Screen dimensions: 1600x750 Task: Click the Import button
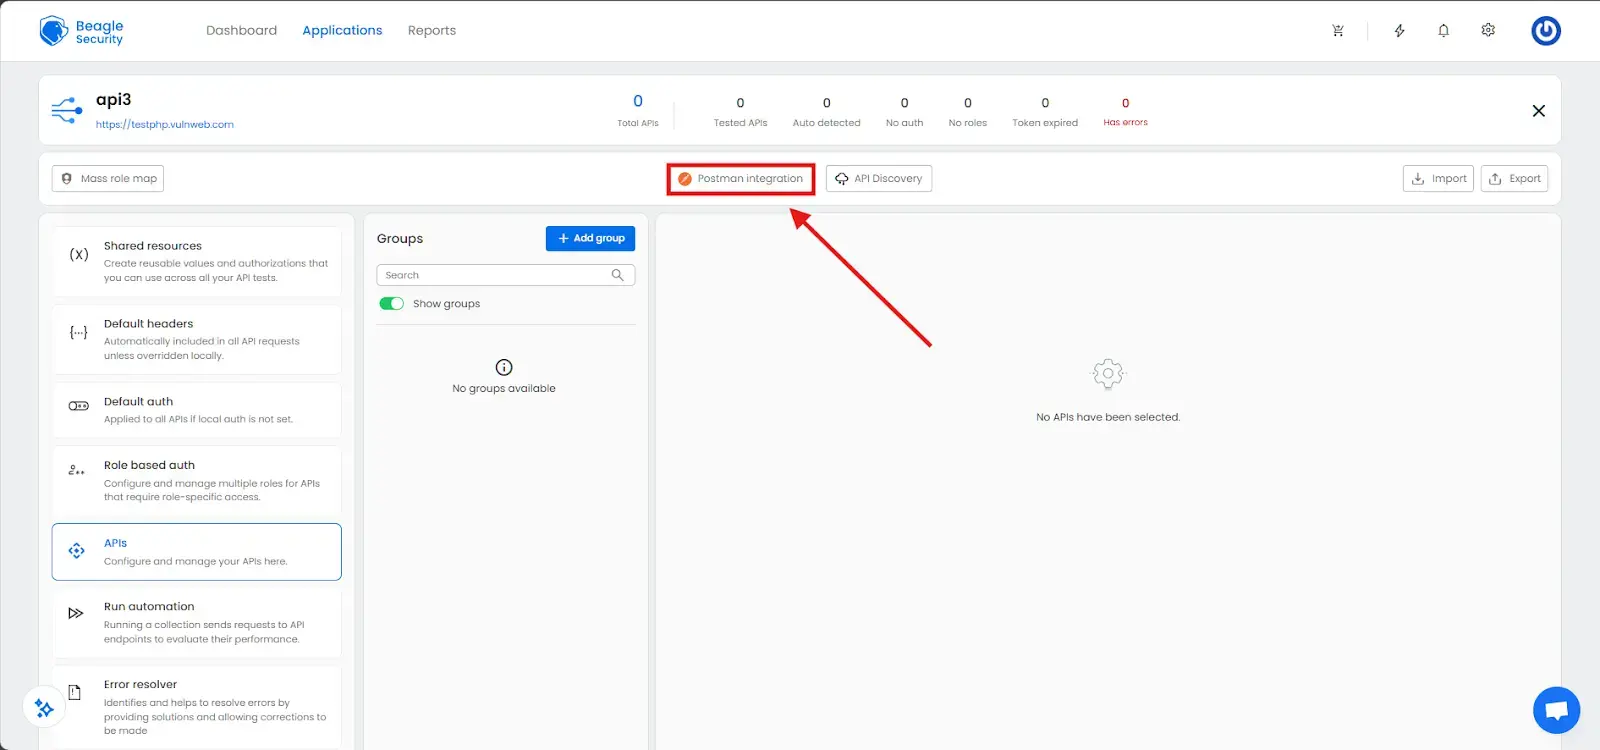tap(1438, 179)
